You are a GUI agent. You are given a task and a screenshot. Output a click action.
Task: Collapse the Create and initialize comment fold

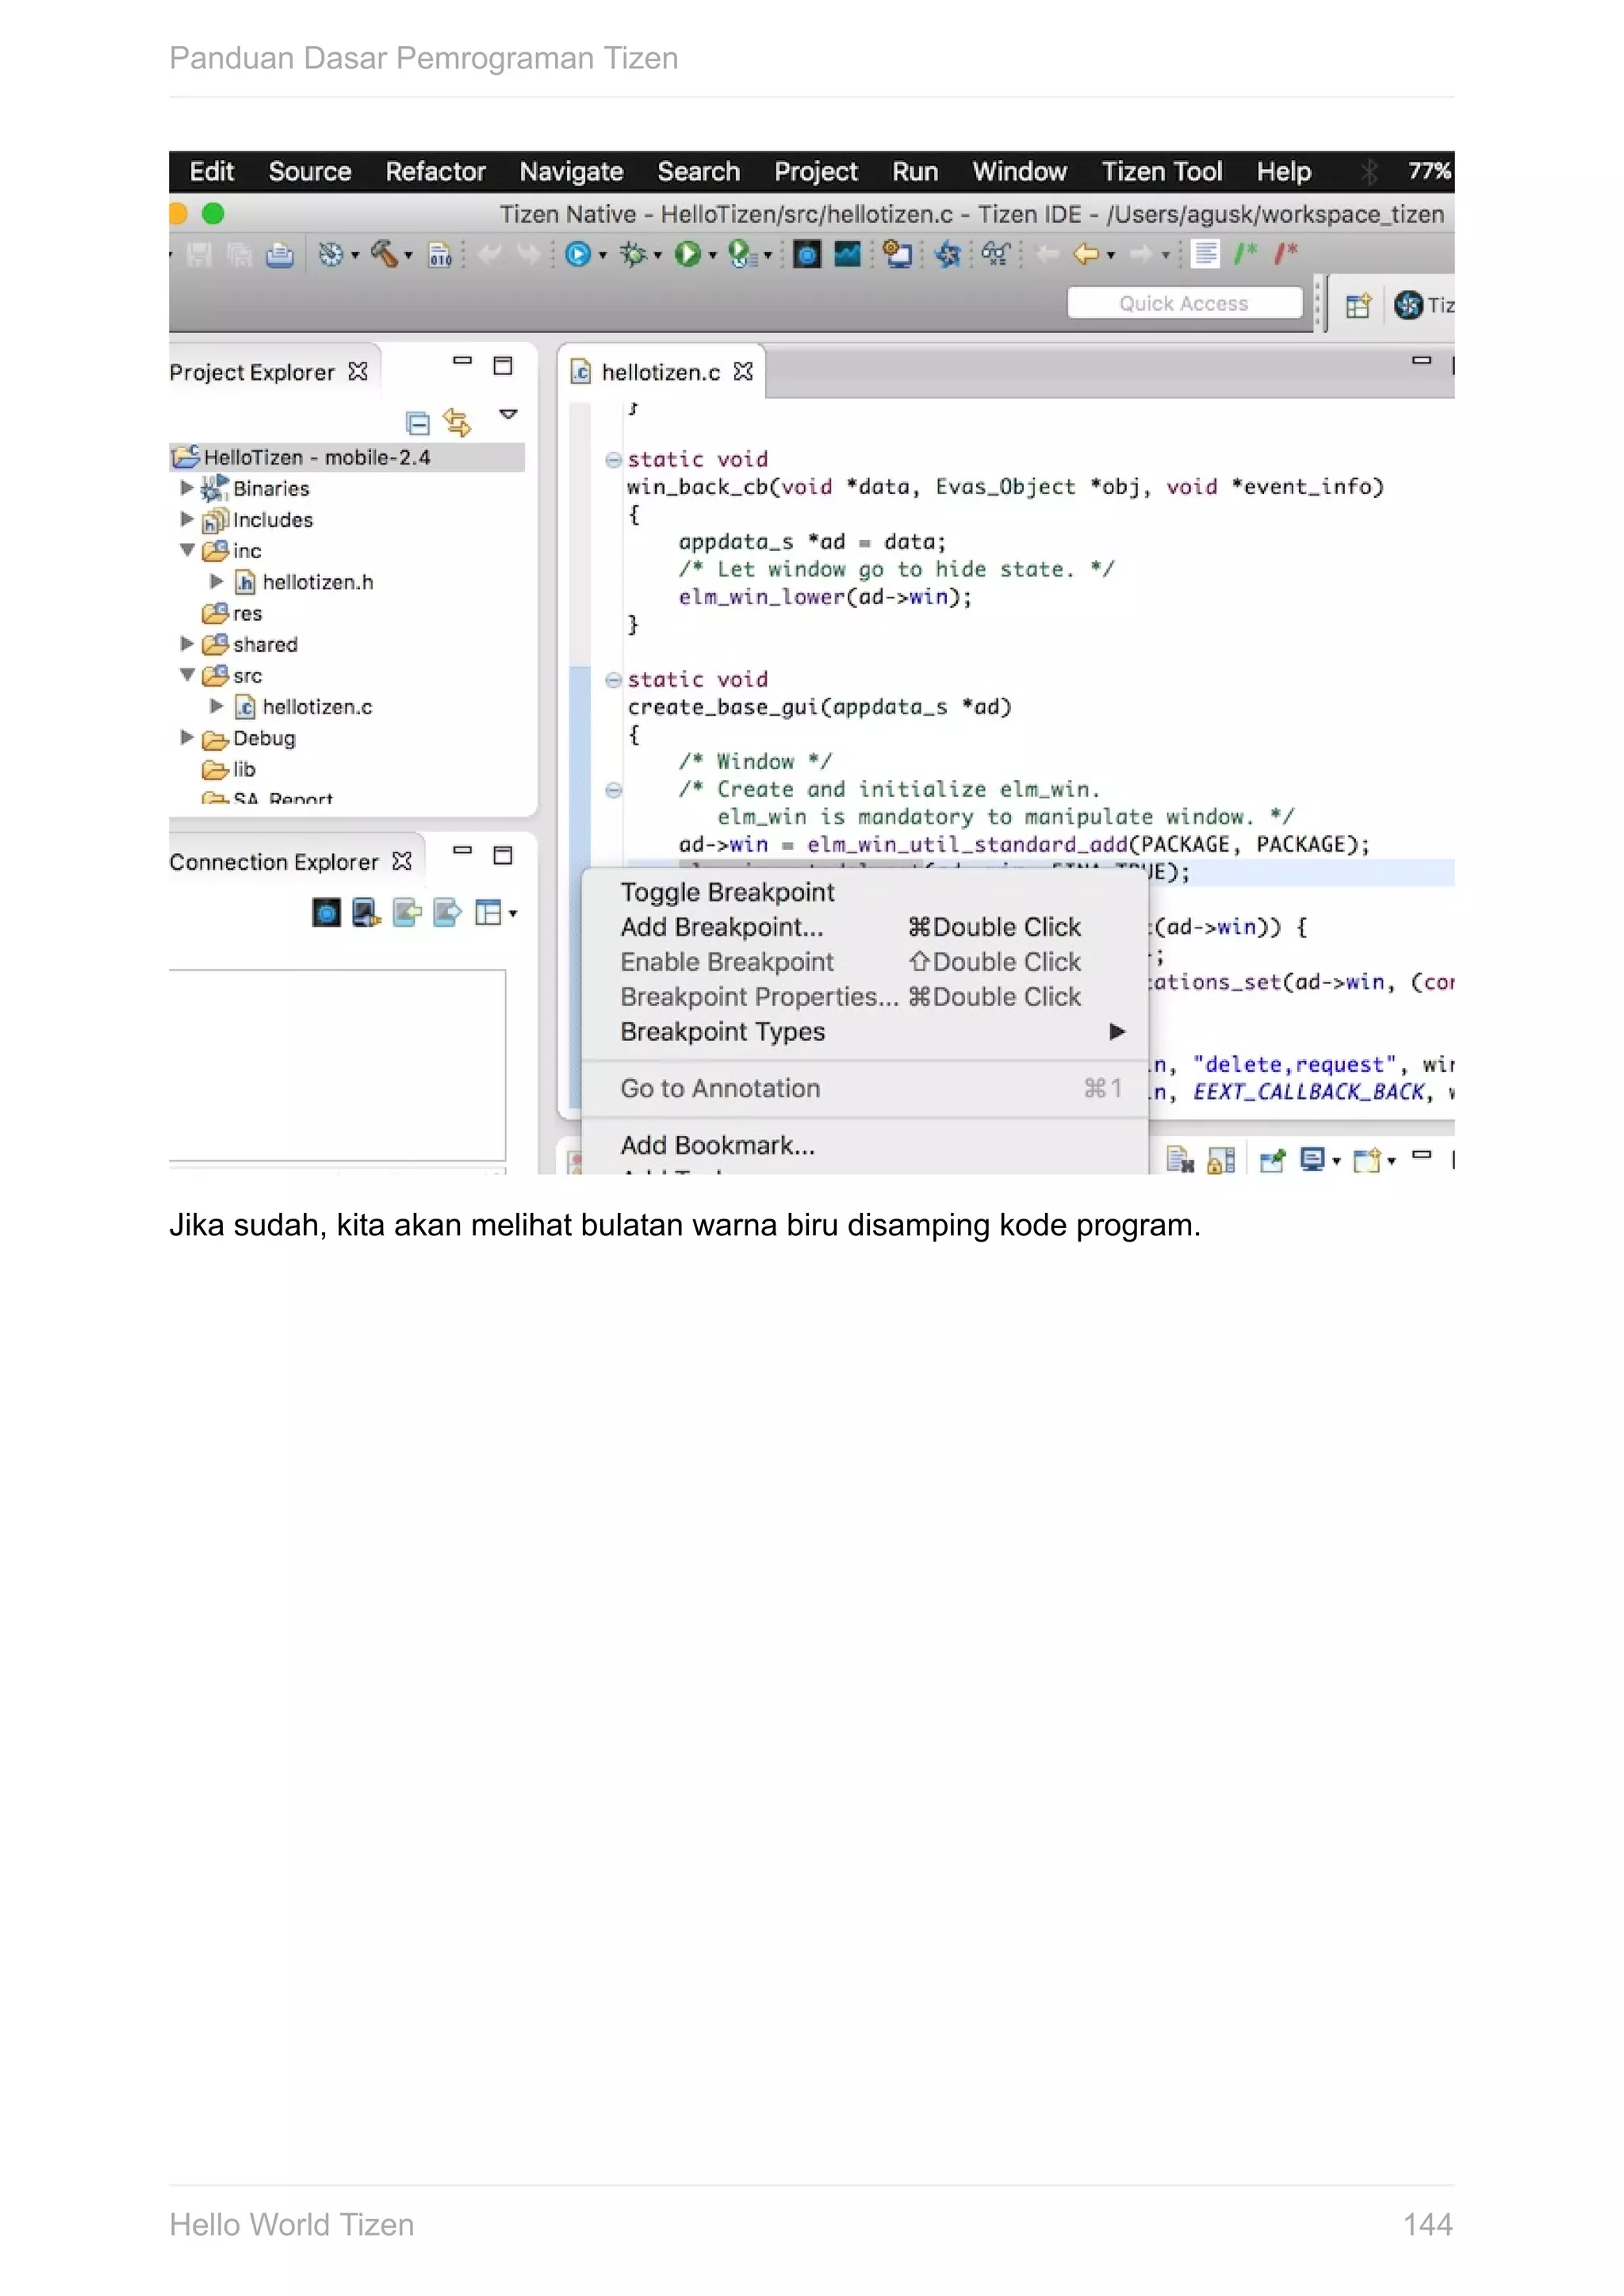[613, 790]
